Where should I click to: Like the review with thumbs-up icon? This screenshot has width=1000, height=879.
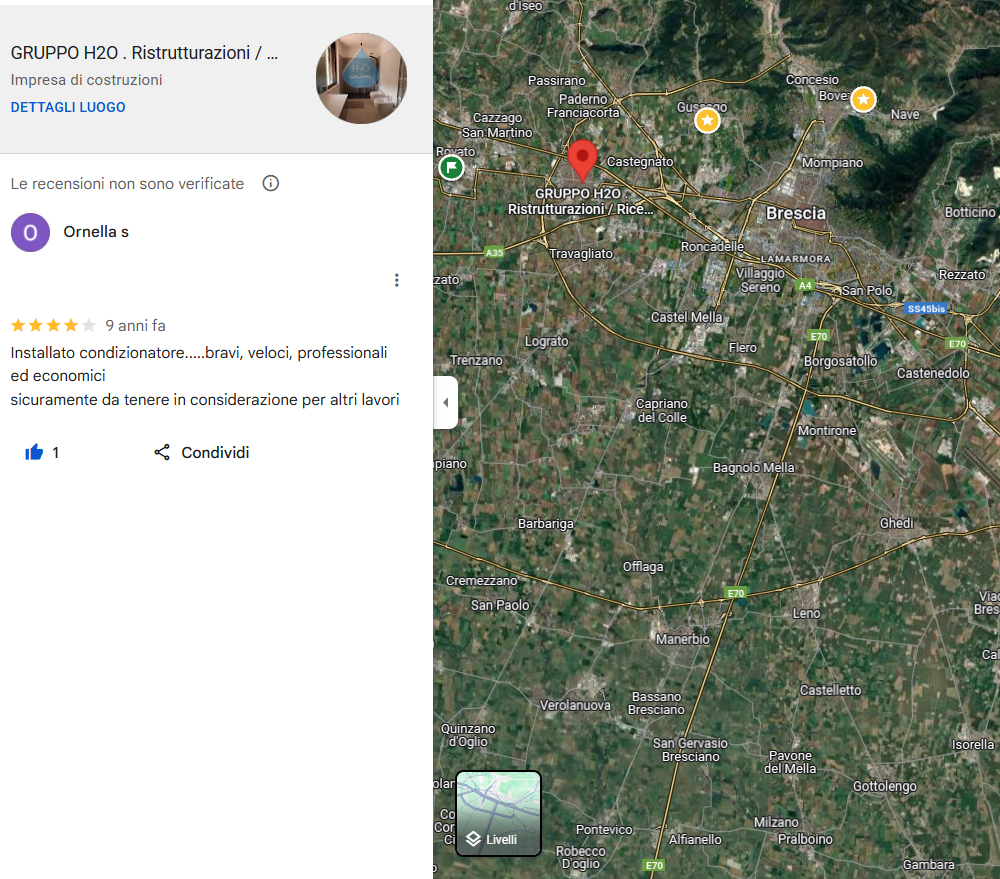[x=34, y=452]
